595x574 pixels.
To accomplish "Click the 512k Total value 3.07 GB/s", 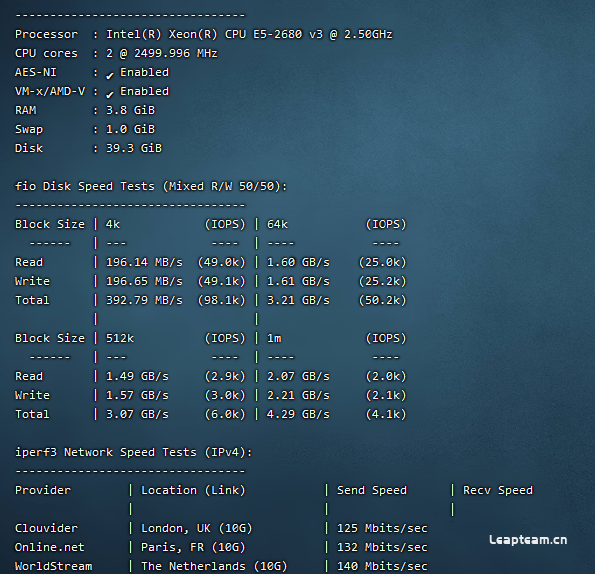I will (x=137, y=414).
